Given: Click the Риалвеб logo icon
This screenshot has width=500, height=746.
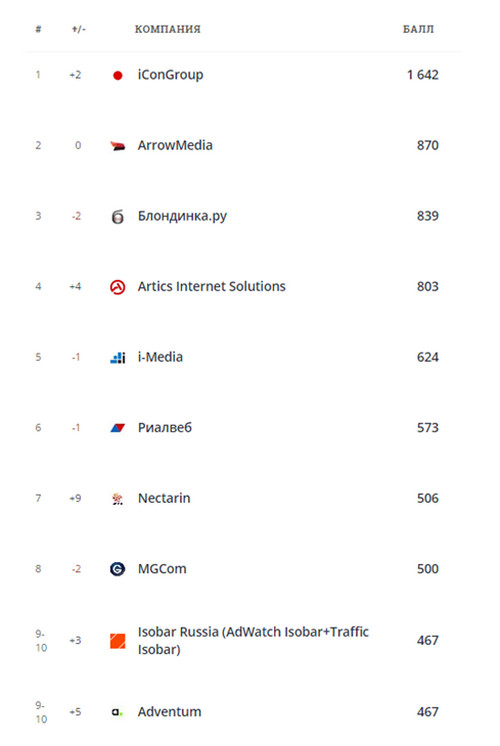Looking at the screenshot, I should [x=118, y=428].
